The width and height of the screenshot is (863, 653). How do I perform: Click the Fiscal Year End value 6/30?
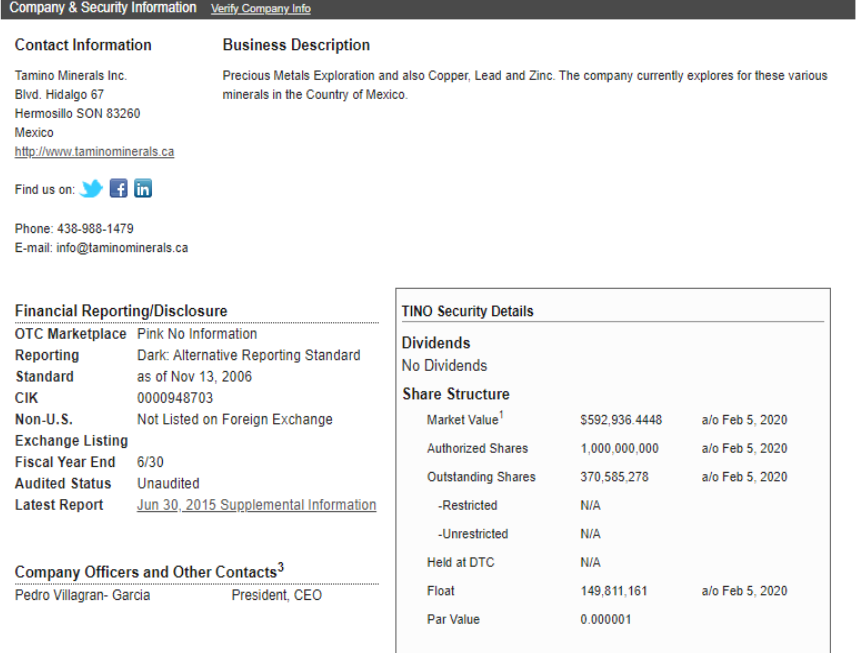coord(150,462)
